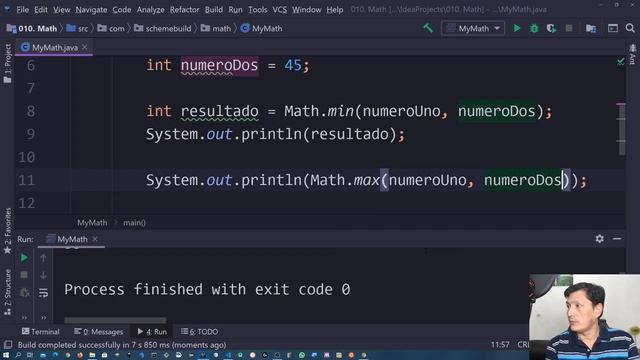Screen dimensions: 640x360
Task: Open the Window menu
Action: click(307, 9)
